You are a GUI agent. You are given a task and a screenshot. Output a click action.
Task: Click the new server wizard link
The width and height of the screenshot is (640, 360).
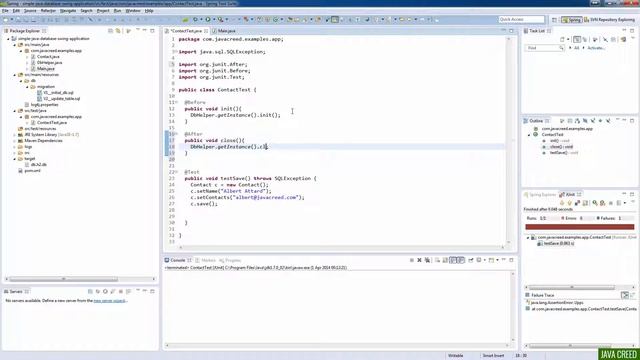click(110, 300)
